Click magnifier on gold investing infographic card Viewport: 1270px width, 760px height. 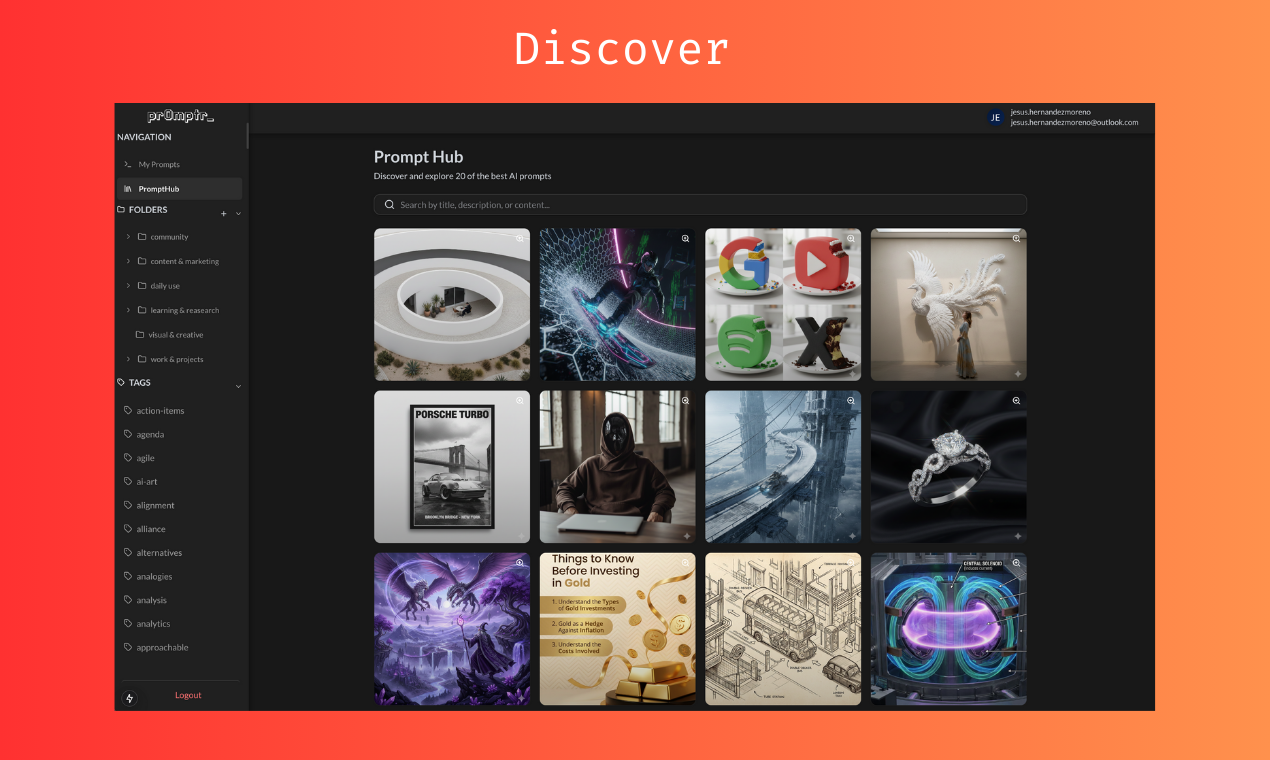point(686,563)
